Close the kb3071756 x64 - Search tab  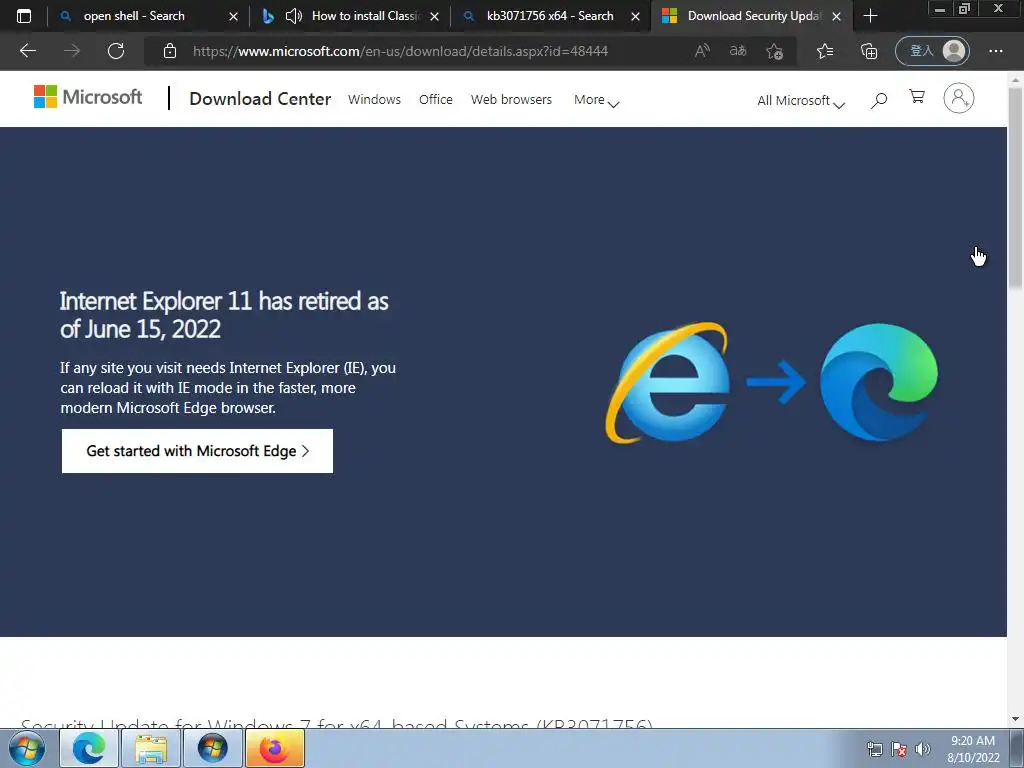(x=635, y=16)
